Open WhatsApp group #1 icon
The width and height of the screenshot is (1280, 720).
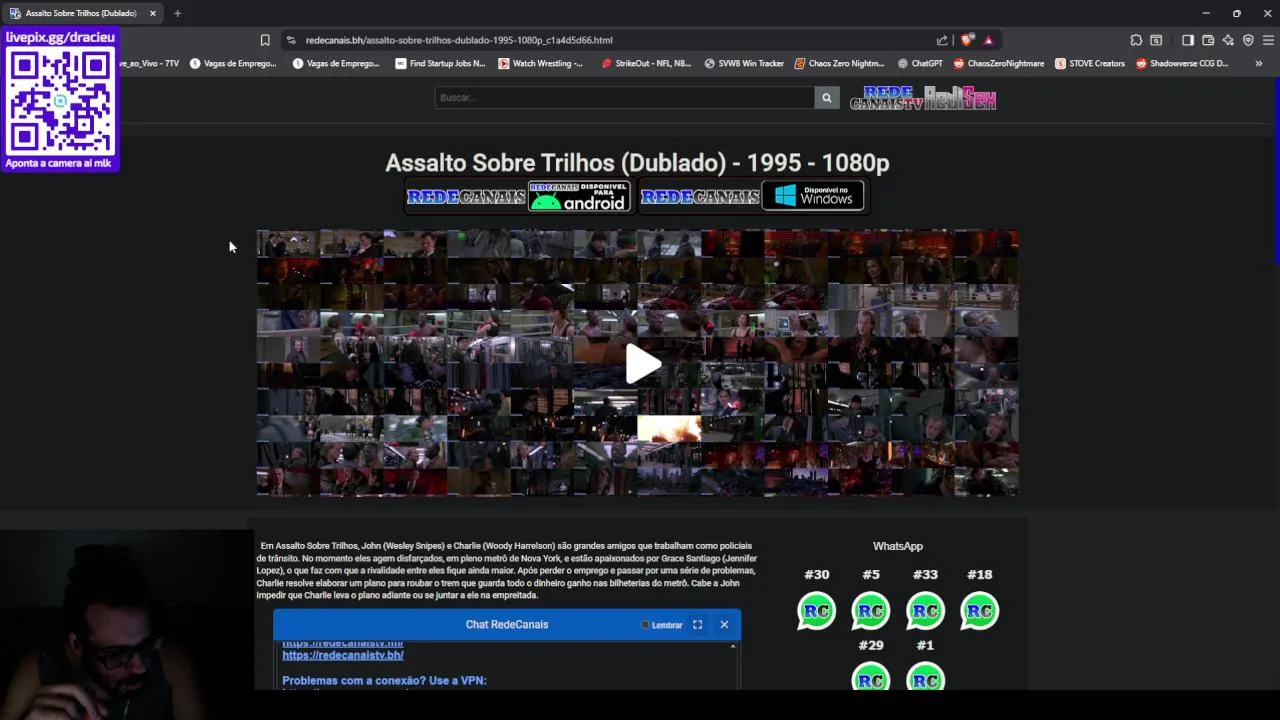925,677
